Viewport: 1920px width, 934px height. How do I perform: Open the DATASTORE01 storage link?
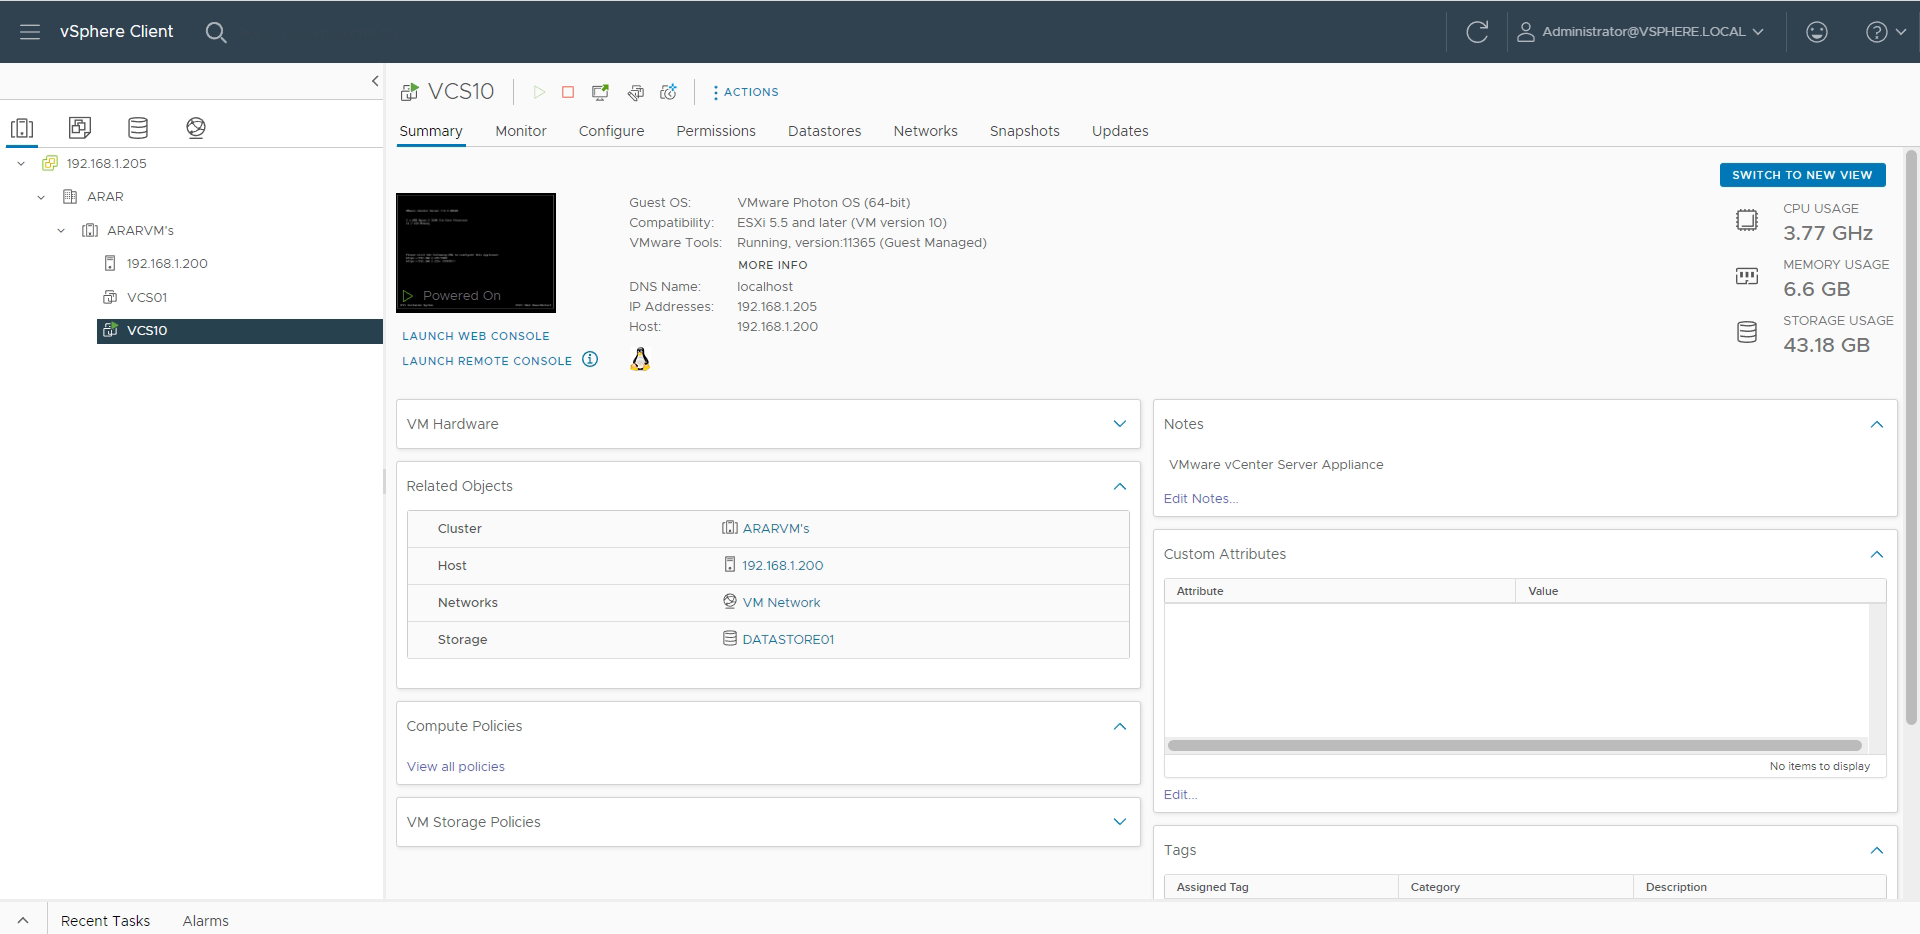788,640
